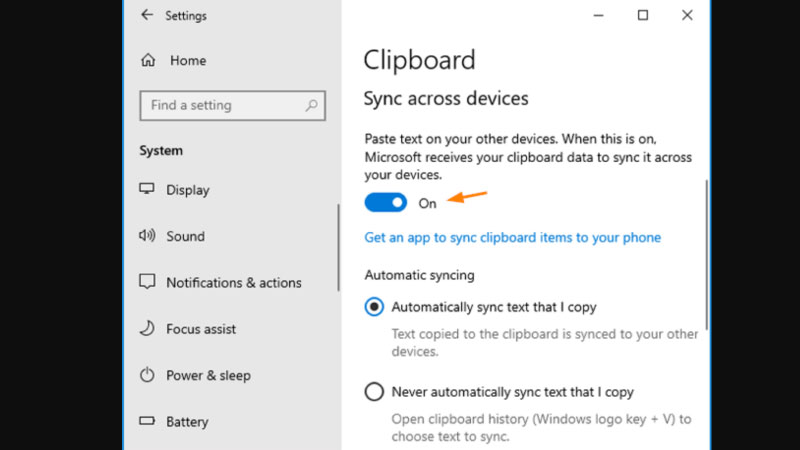
Task: Maximize the Settings window
Action: click(643, 15)
